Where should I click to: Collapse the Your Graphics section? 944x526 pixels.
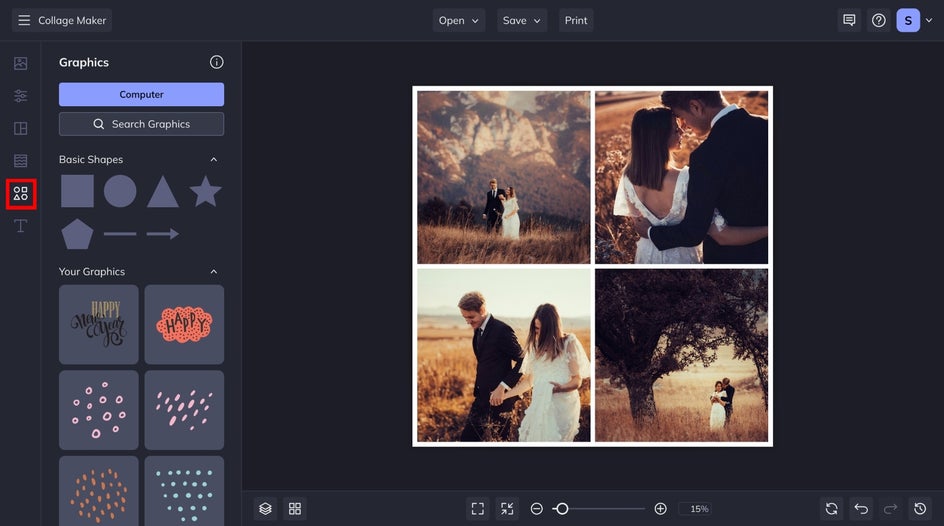pos(213,272)
